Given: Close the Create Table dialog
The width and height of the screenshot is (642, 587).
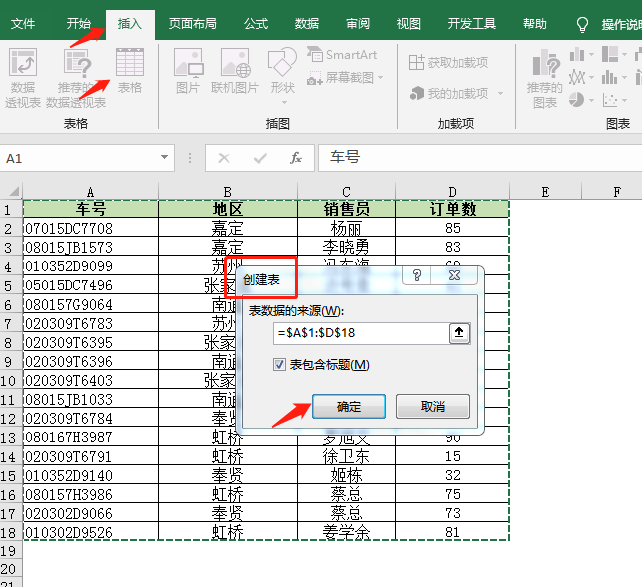Looking at the screenshot, I should [x=454, y=275].
